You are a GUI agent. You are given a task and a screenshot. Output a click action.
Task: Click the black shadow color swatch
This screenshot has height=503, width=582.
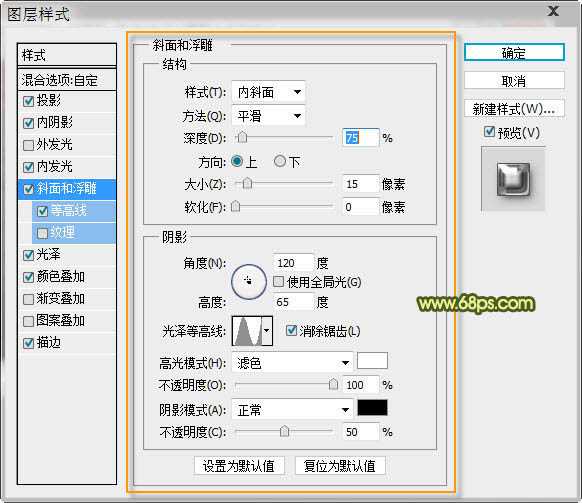[372, 408]
